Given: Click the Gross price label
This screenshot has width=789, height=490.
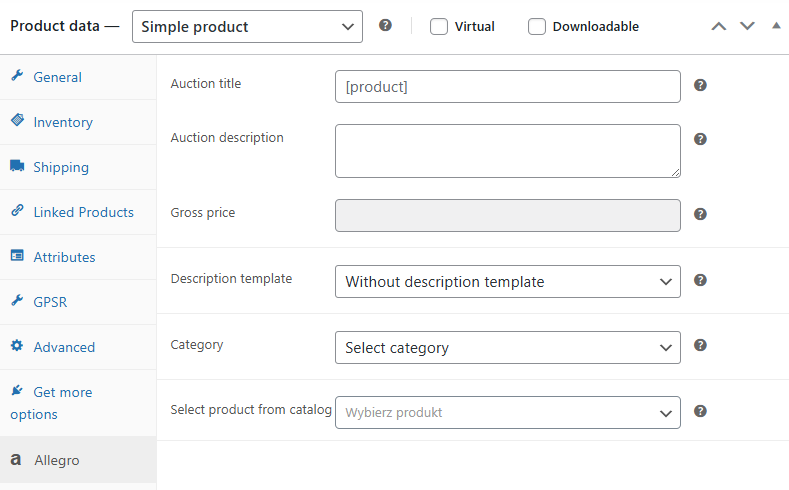Looking at the screenshot, I should tap(203, 213).
